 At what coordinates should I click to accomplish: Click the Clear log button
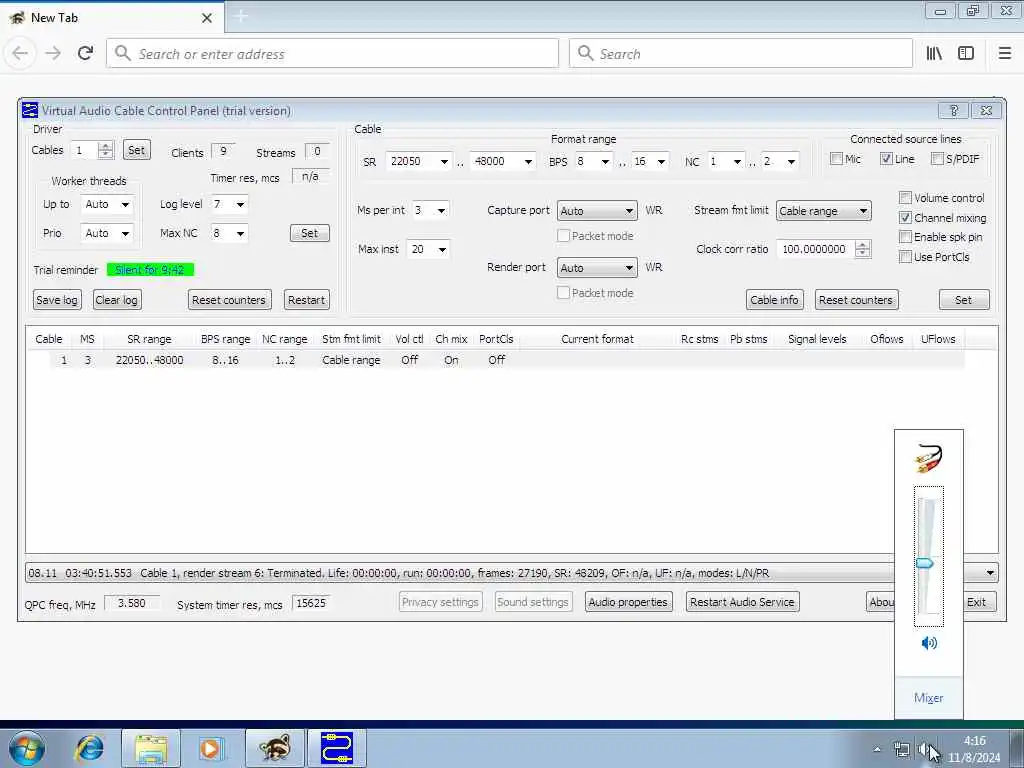116,300
